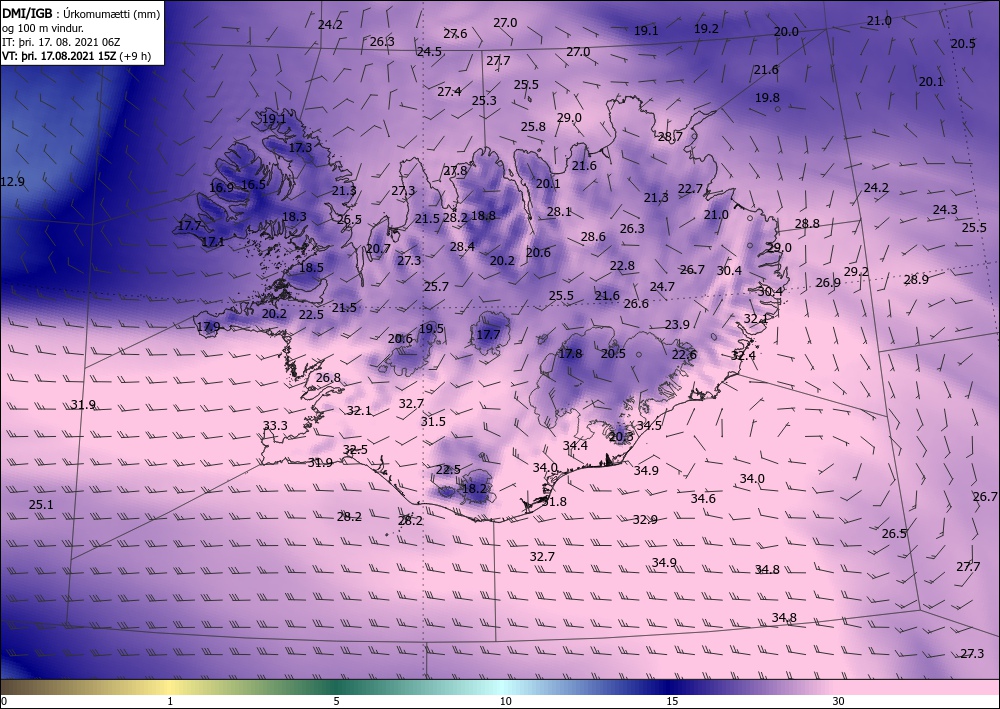Click the '0' label on the color scale
This screenshot has height=709, width=1000.
click(x=4, y=701)
